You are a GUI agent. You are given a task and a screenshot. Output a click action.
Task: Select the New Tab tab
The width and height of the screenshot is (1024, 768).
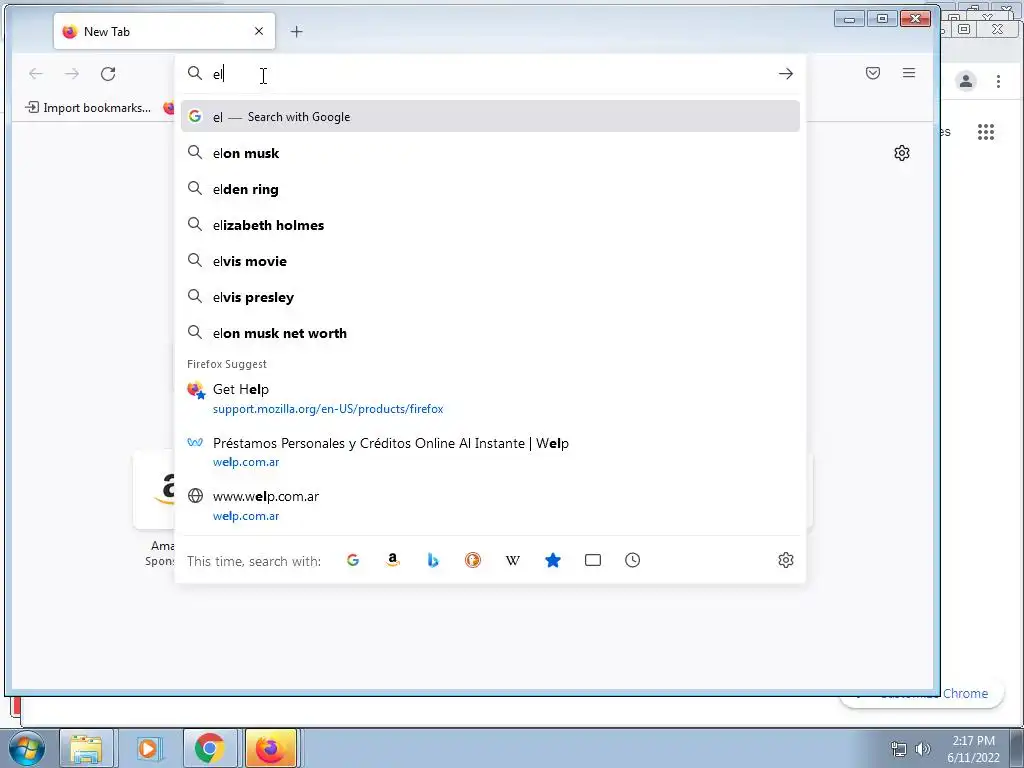click(164, 31)
